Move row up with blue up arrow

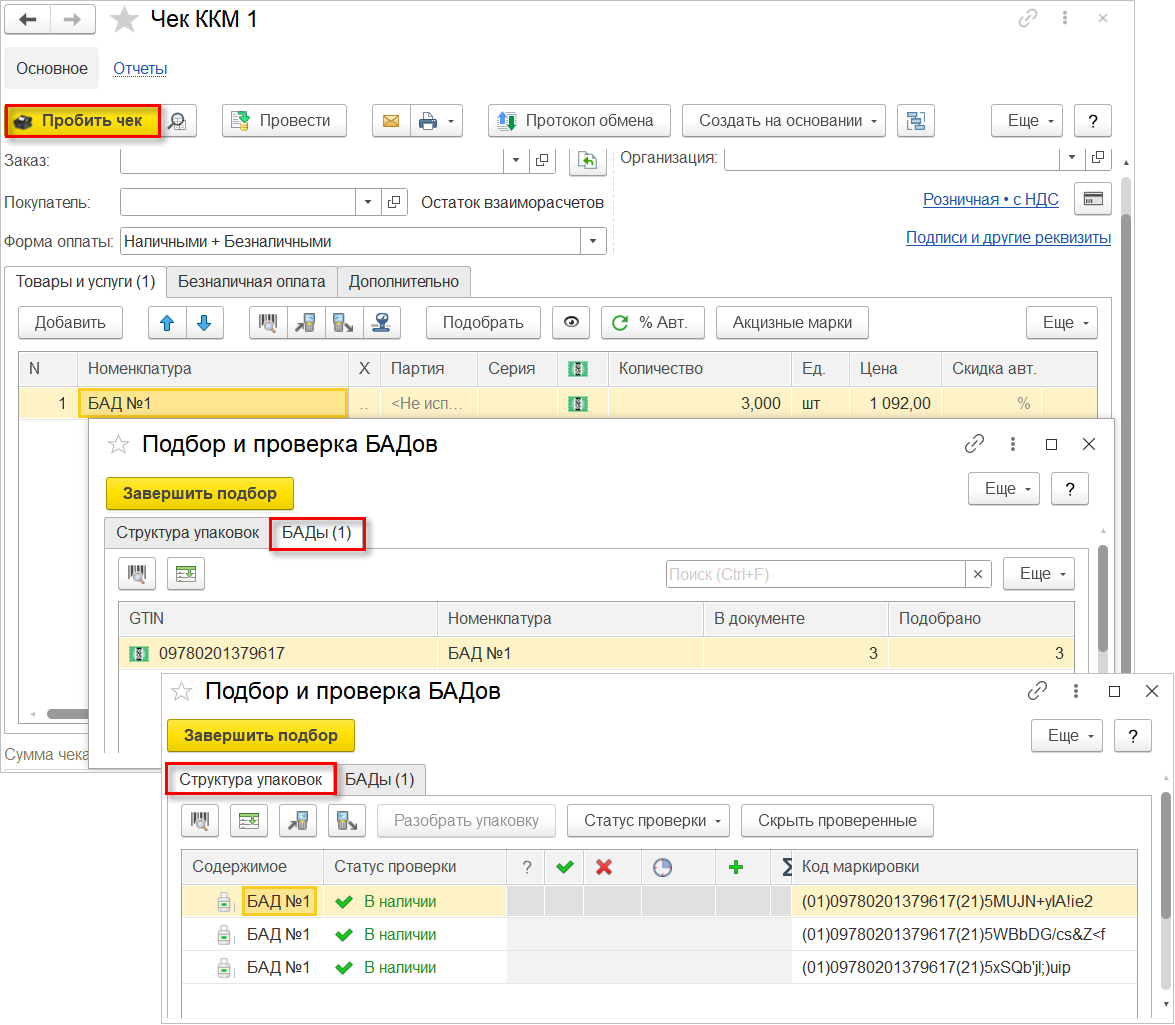(x=167, y=323)
